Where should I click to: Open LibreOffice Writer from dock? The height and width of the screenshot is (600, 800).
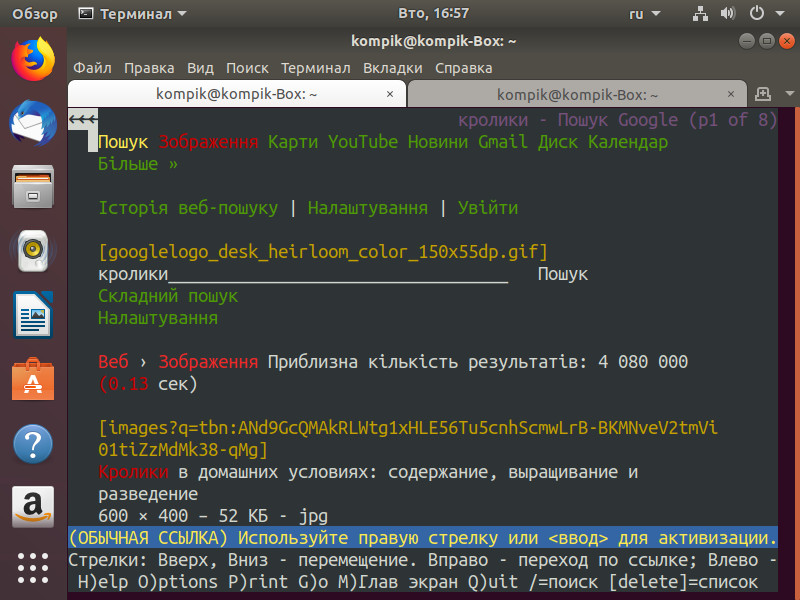tap(33, 315)
